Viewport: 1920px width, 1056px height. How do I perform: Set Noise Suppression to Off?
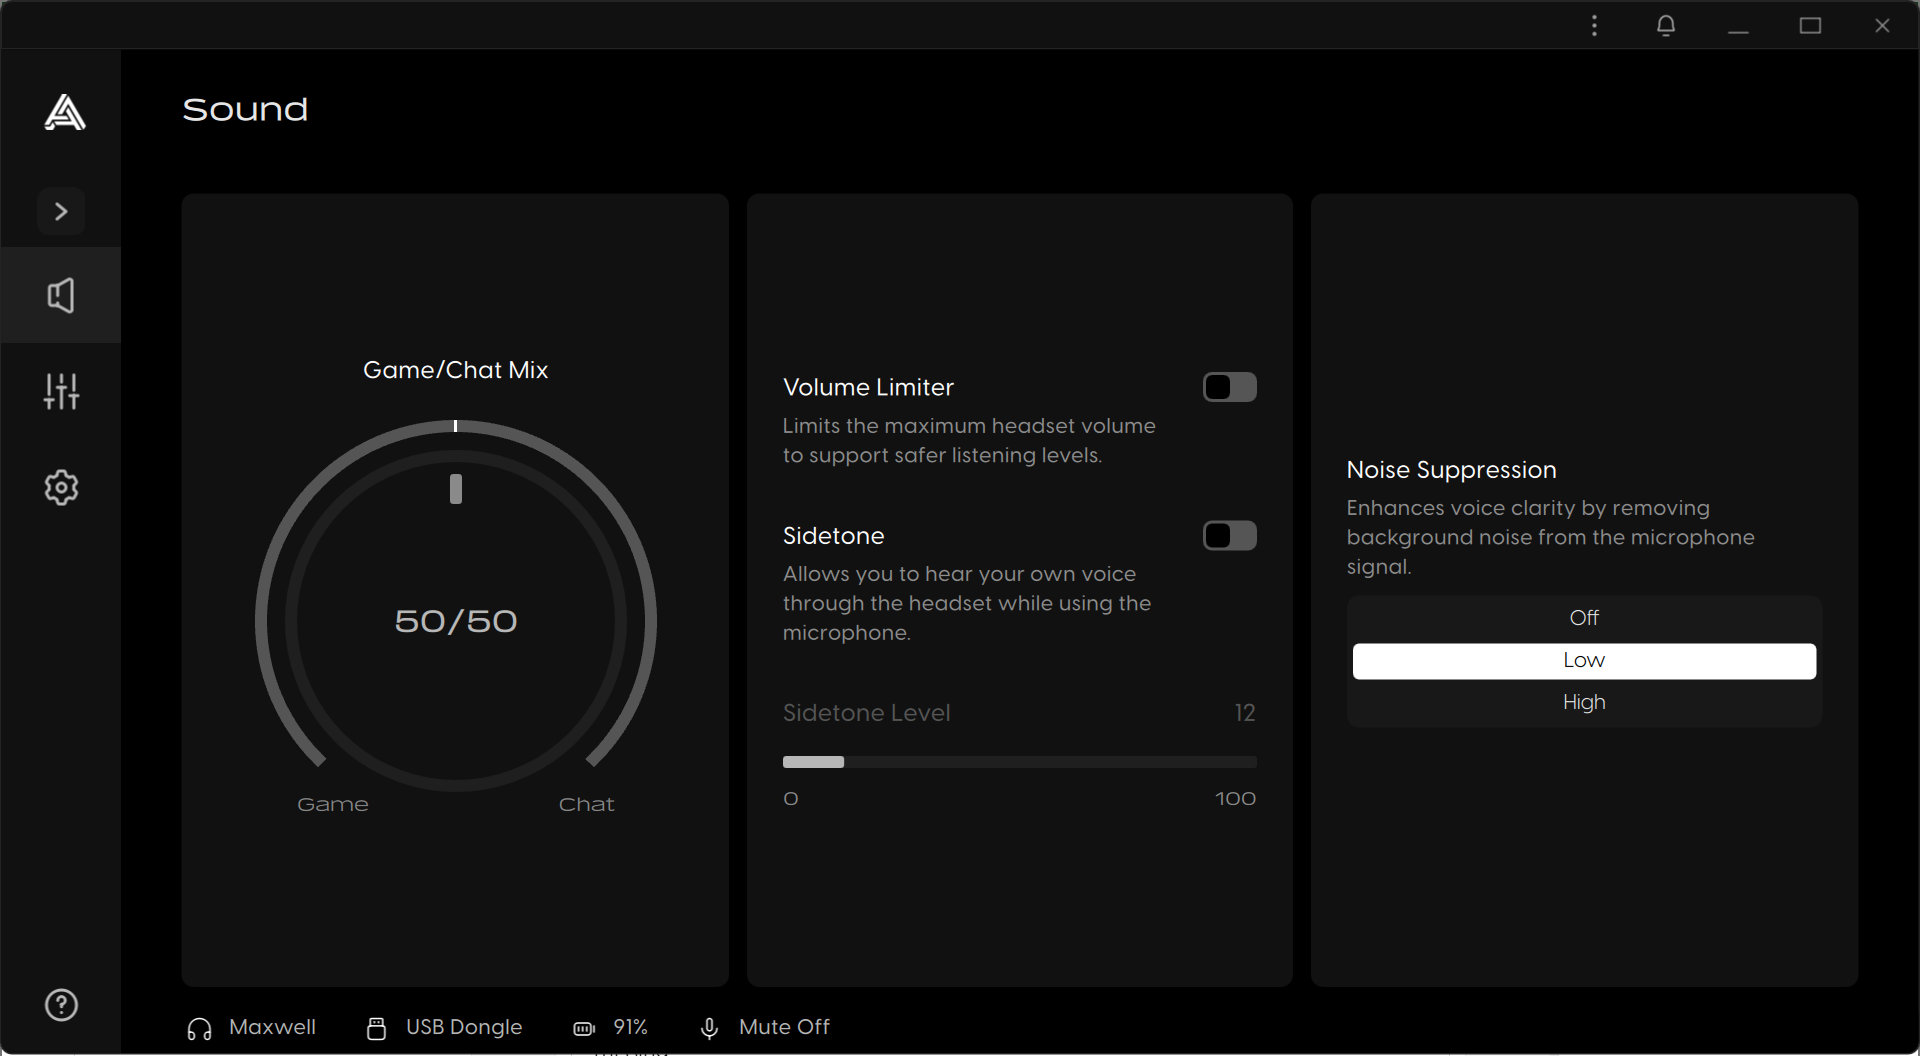pos(1583,617)
